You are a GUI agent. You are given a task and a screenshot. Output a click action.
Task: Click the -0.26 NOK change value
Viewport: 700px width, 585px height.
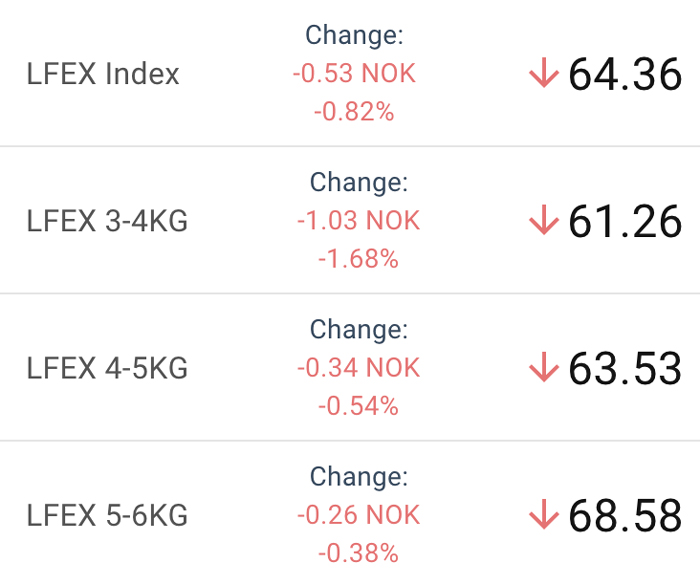click(x=358, y=514)
